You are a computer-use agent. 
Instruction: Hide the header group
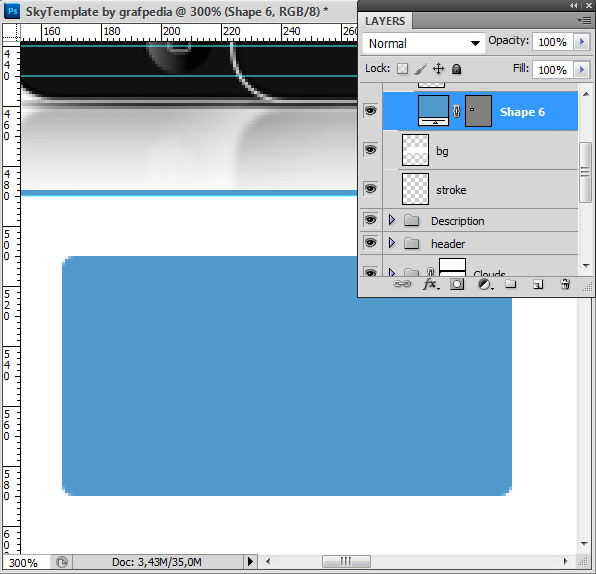pos(370,242)
